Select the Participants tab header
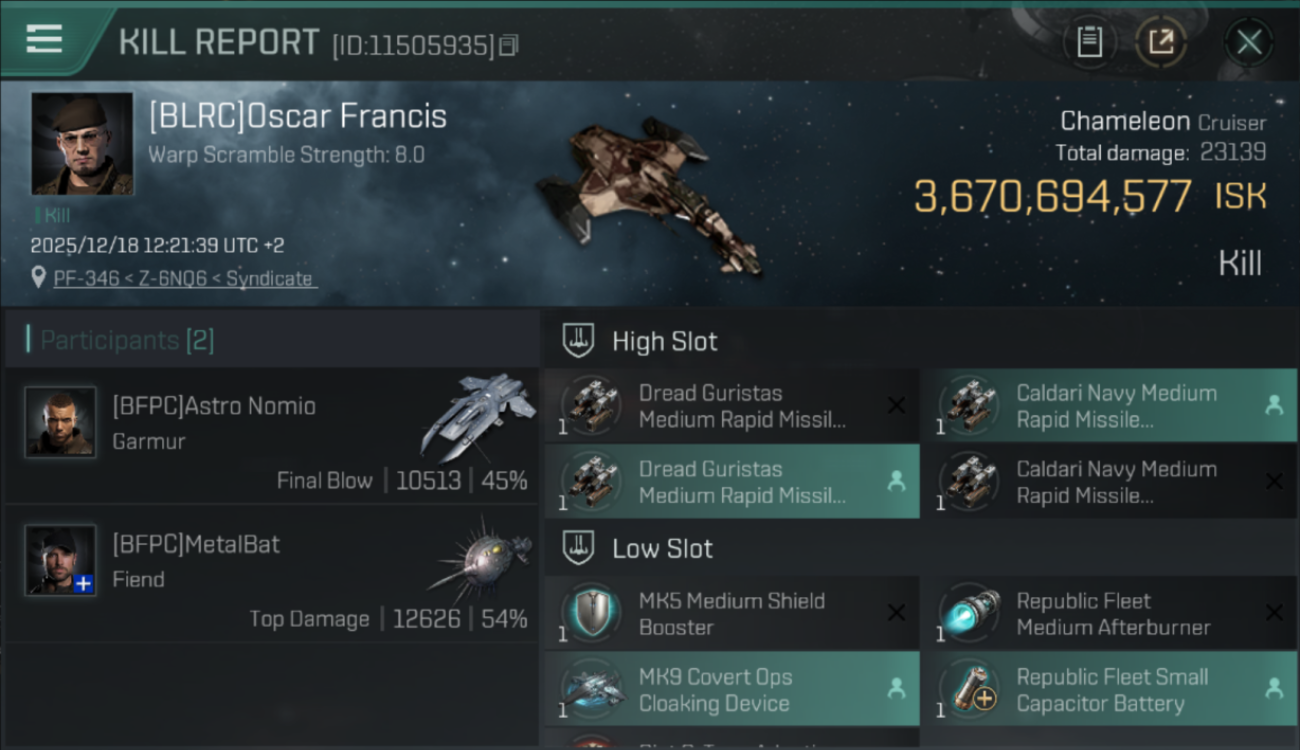Viewport: 1300px width, 750px height. tap(127, 340)
